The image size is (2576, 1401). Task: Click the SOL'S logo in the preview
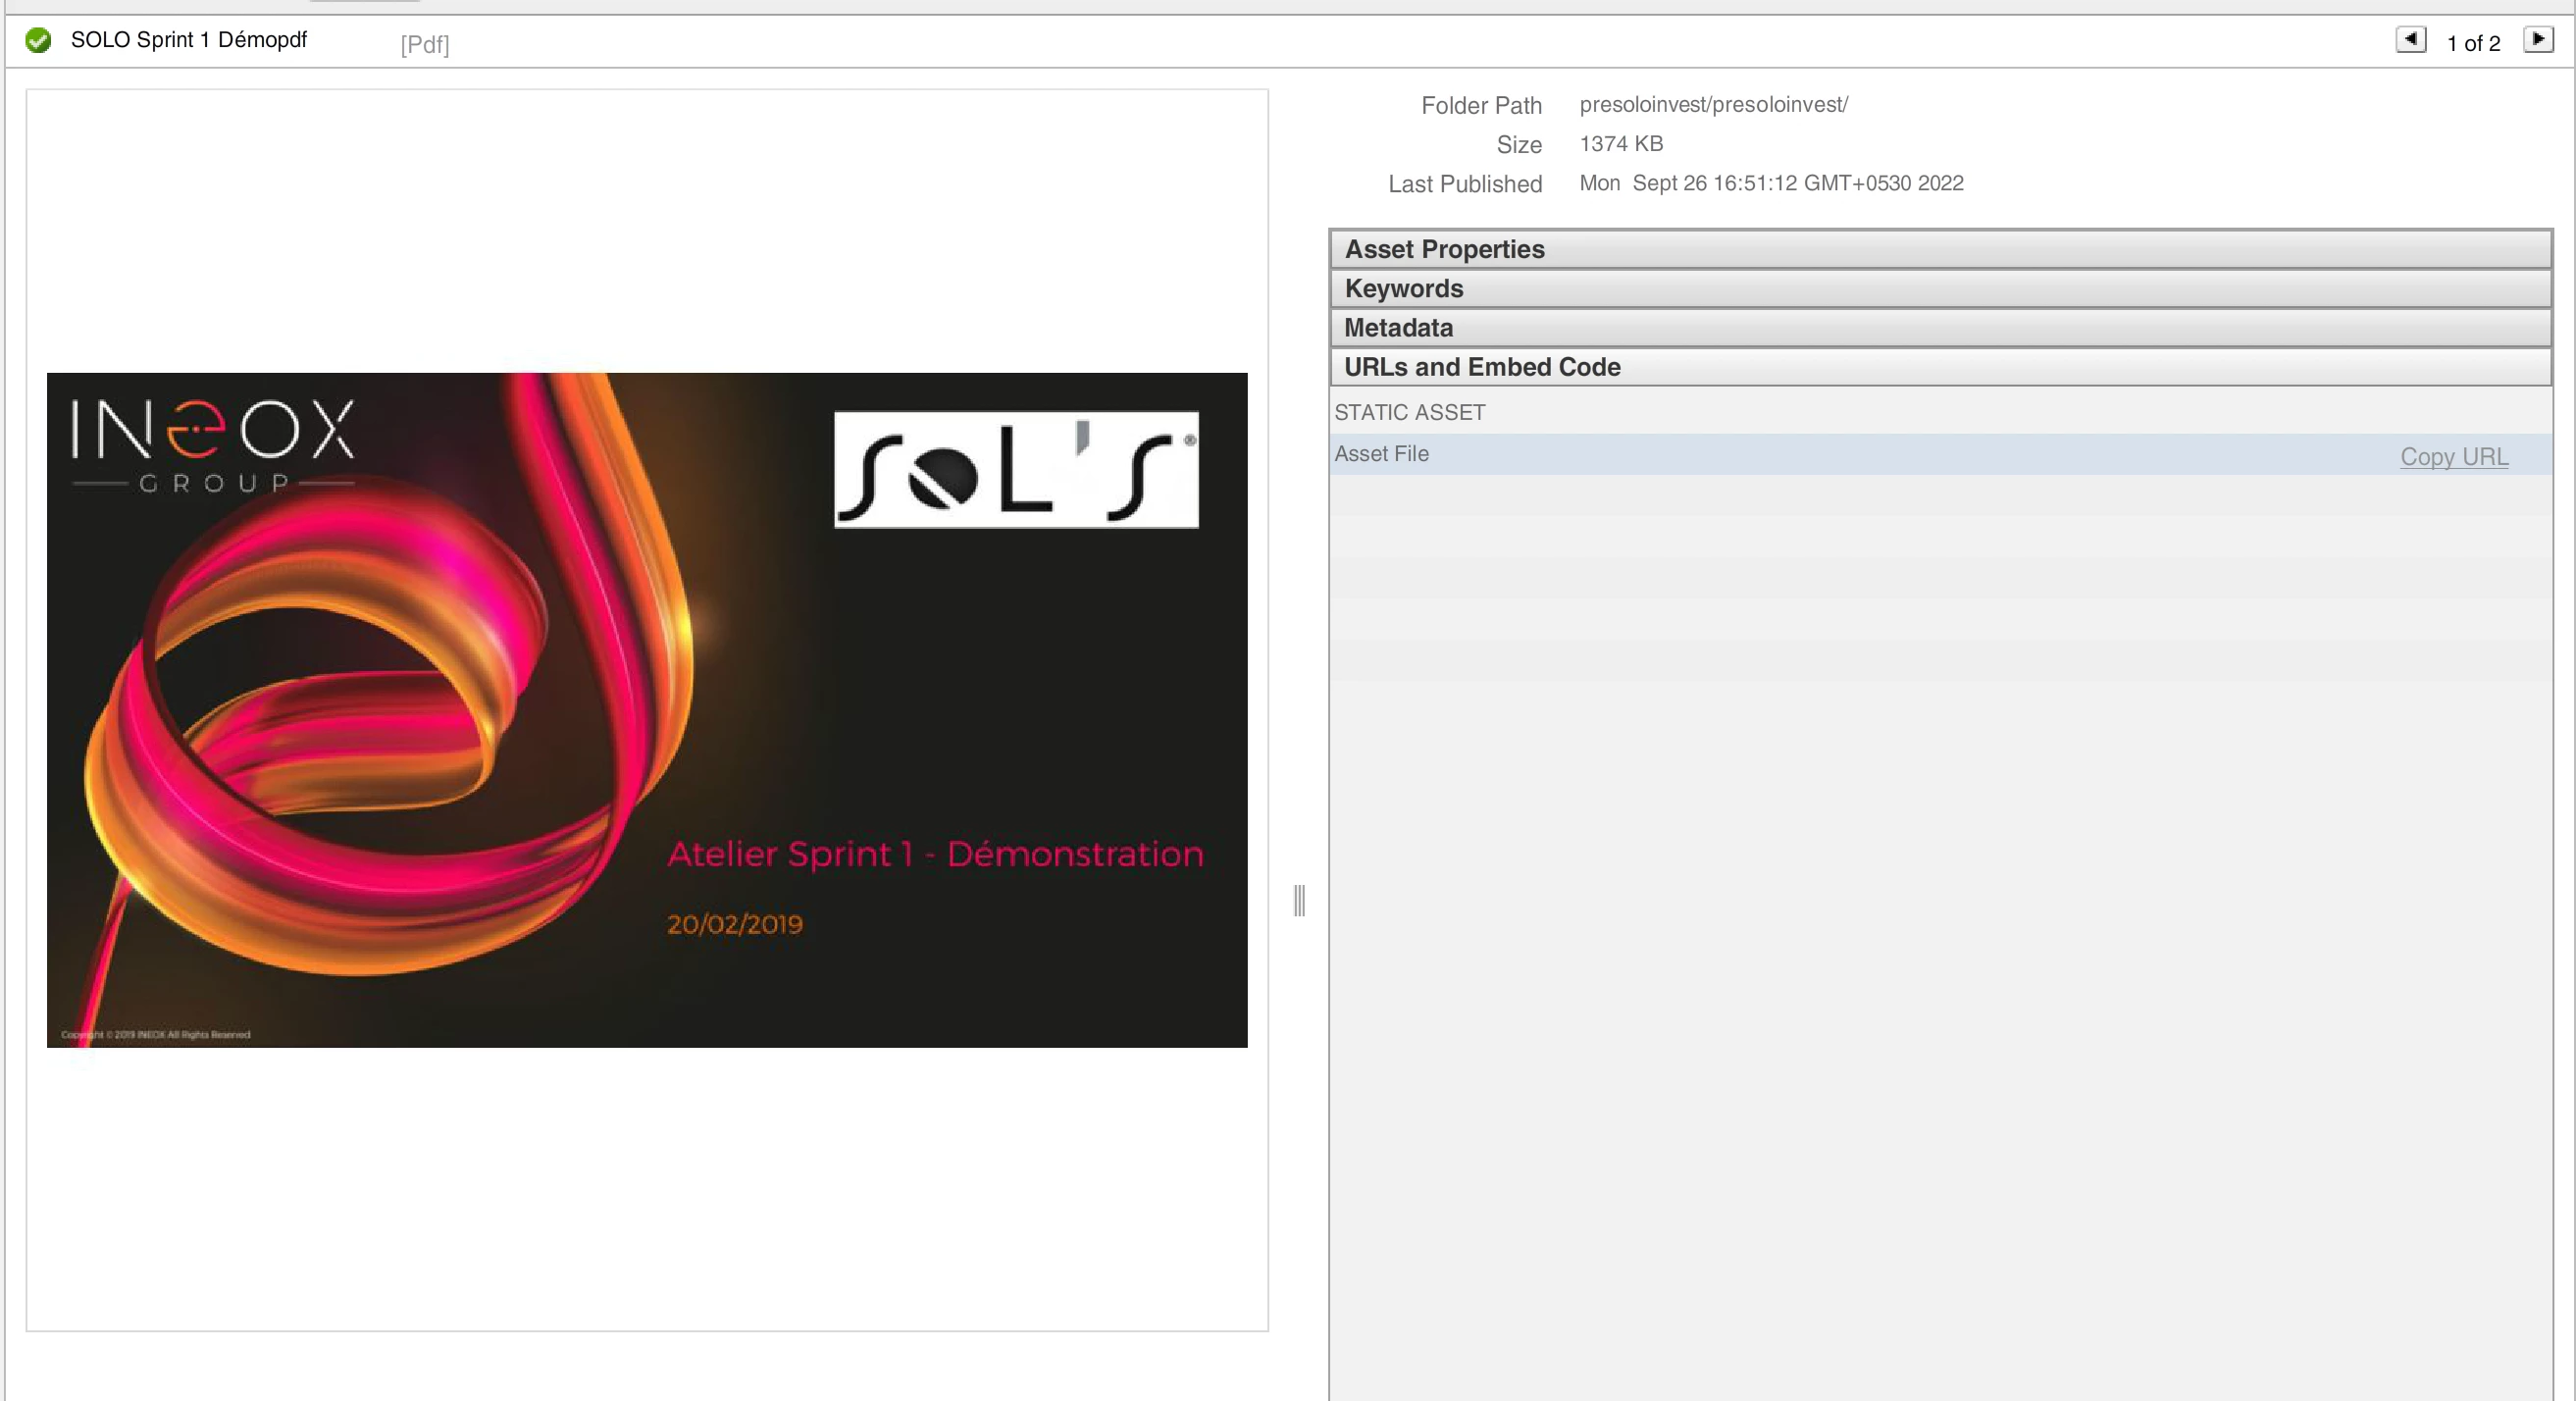[1016, 470]
